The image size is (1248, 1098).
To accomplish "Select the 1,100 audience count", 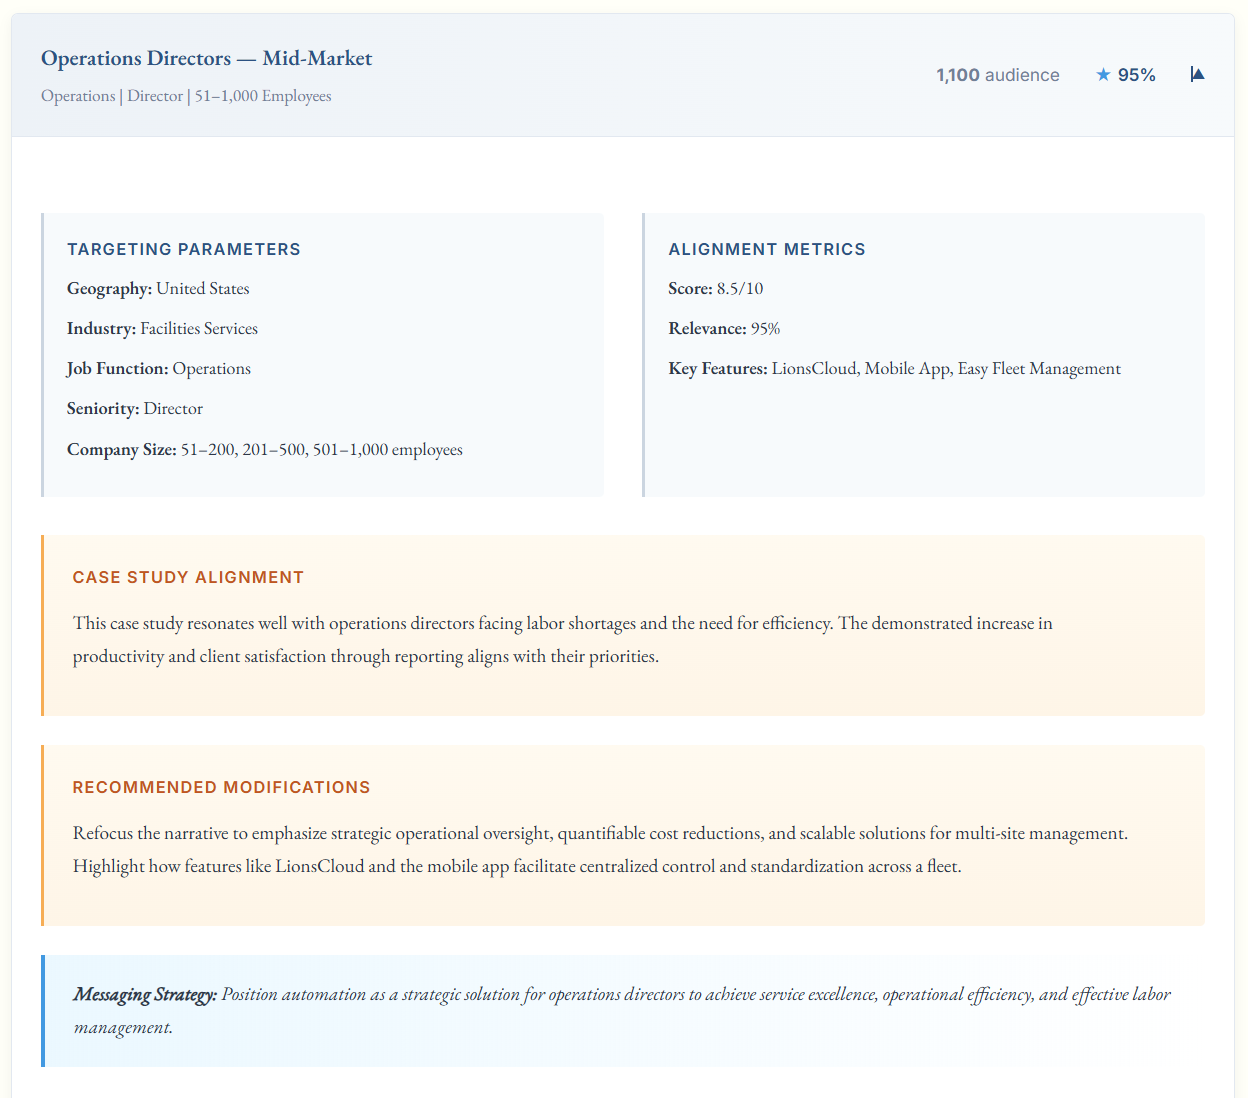I will click(x=997, y=75).
